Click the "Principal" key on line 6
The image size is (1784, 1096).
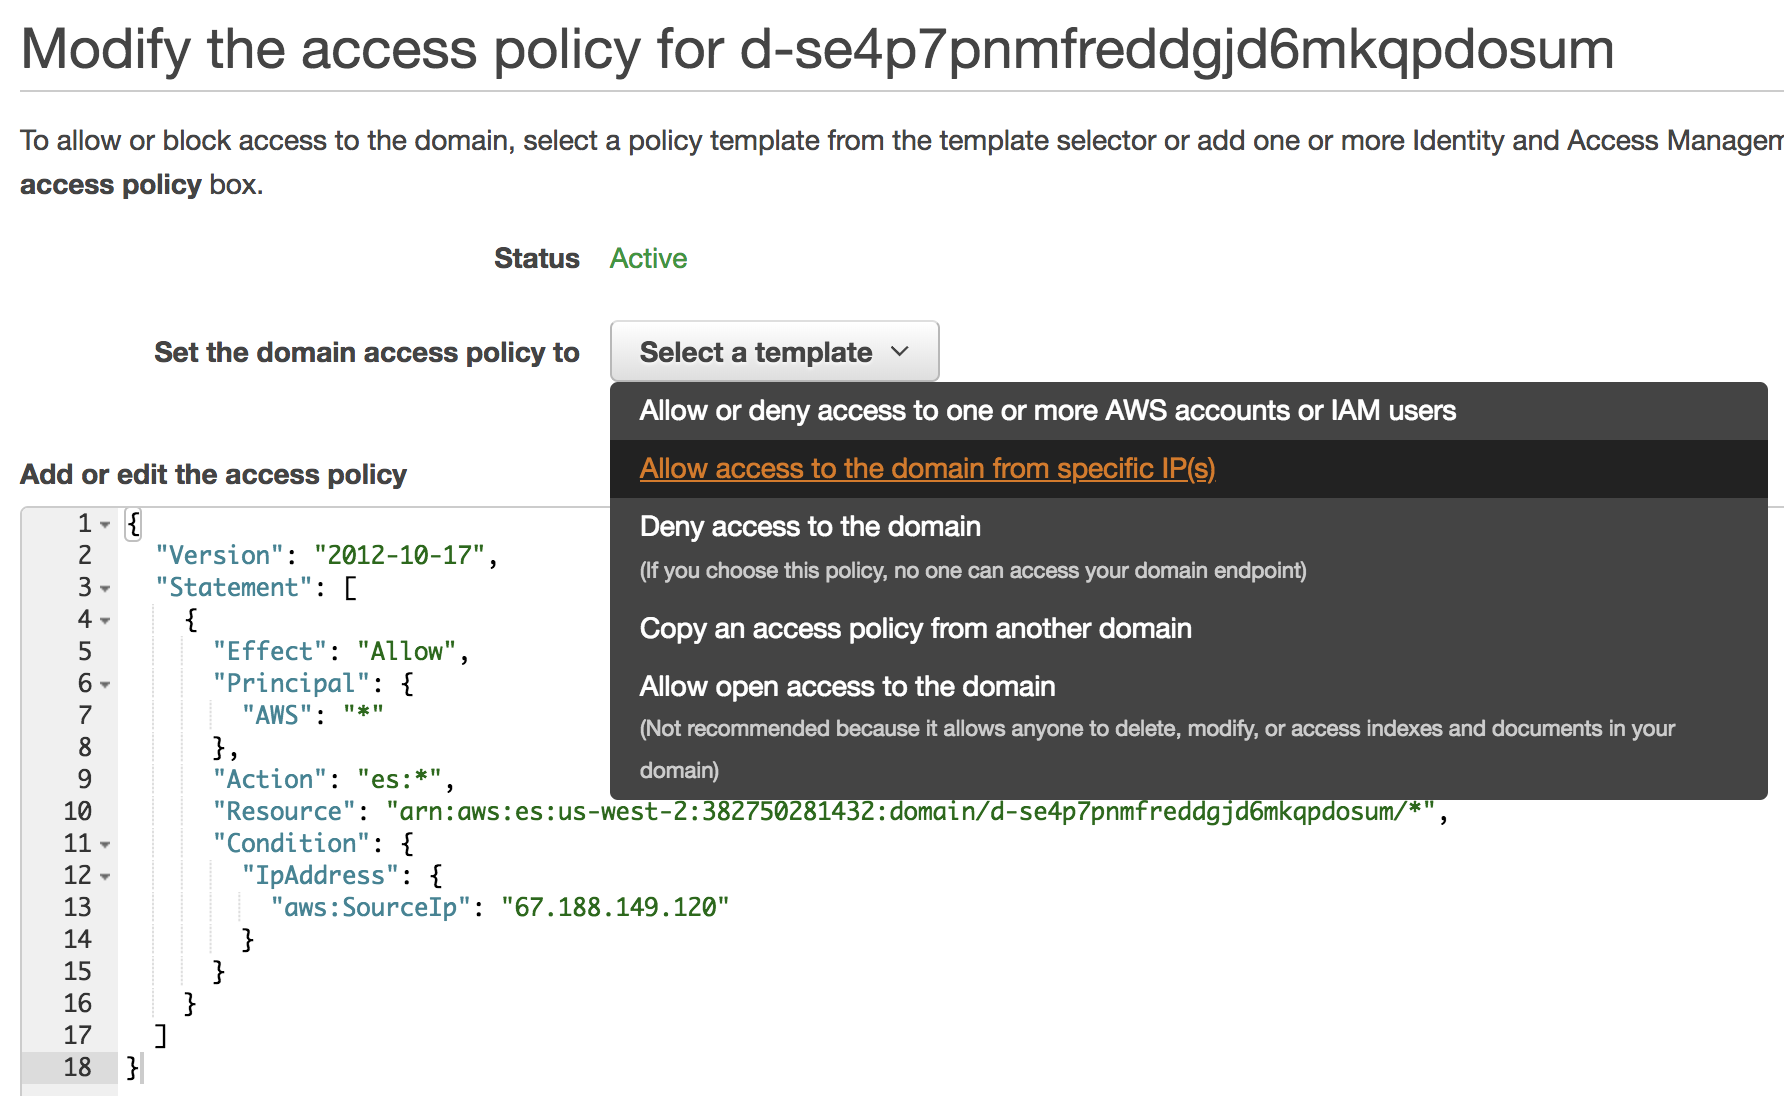[x=291, y=683]
